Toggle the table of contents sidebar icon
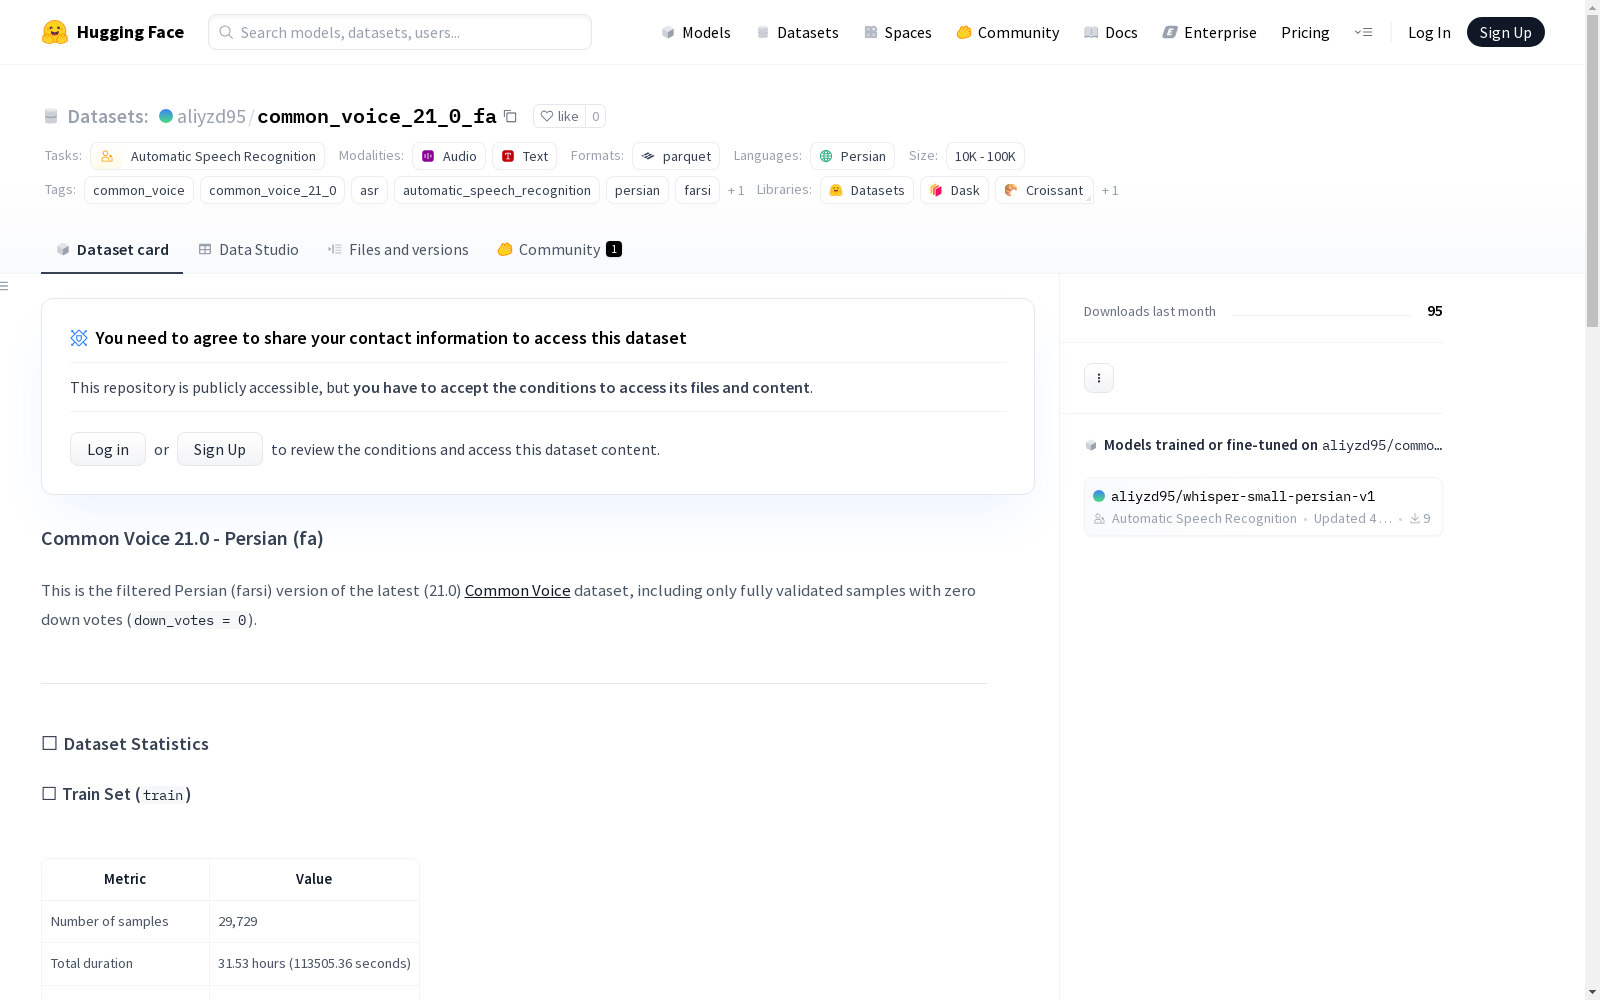The width and height of the screenshot is (1600, 1000). (x=5, y=286)
